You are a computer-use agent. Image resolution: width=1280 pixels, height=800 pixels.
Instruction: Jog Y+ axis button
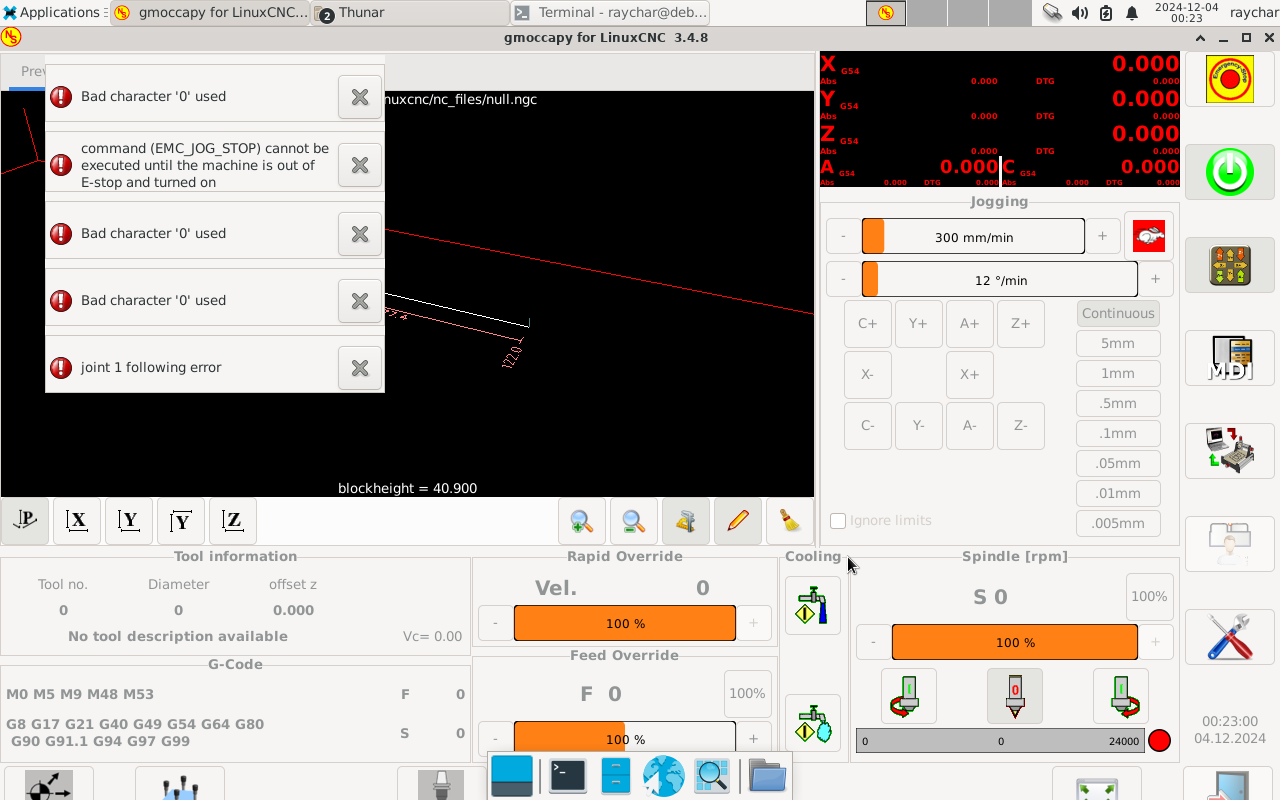point(919,323)
